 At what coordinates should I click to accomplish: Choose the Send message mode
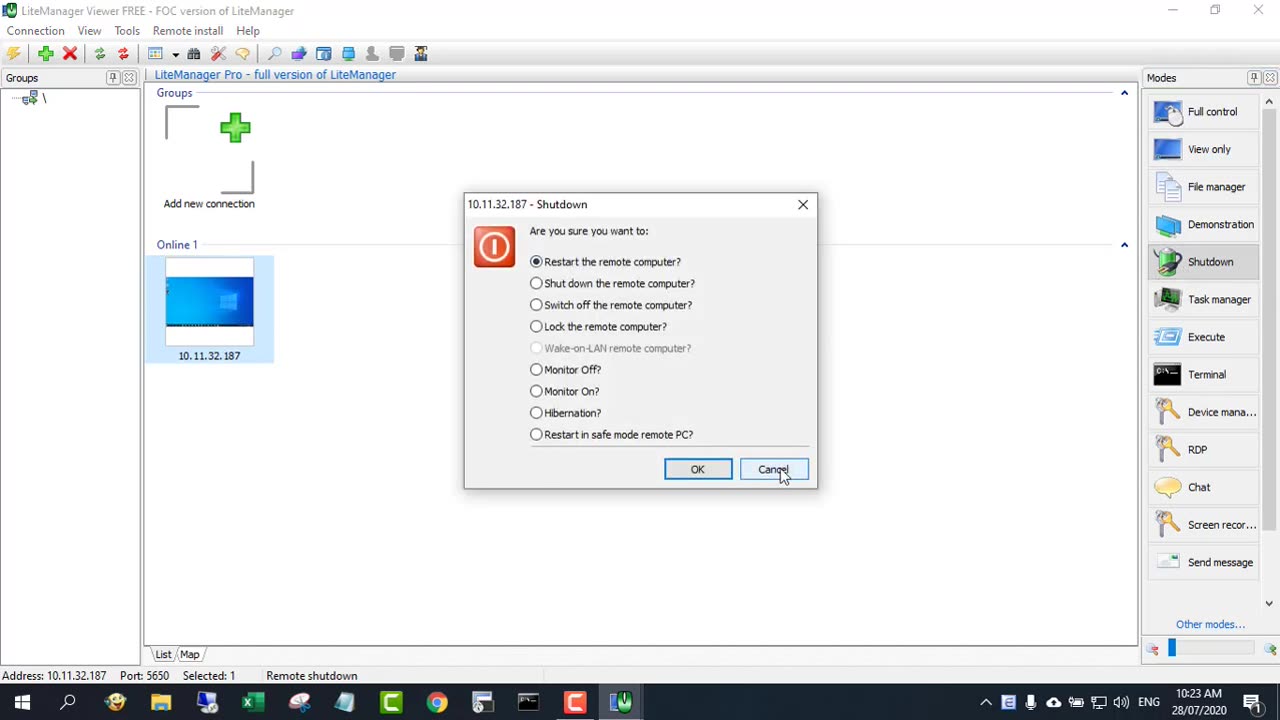pos(1203,562)
